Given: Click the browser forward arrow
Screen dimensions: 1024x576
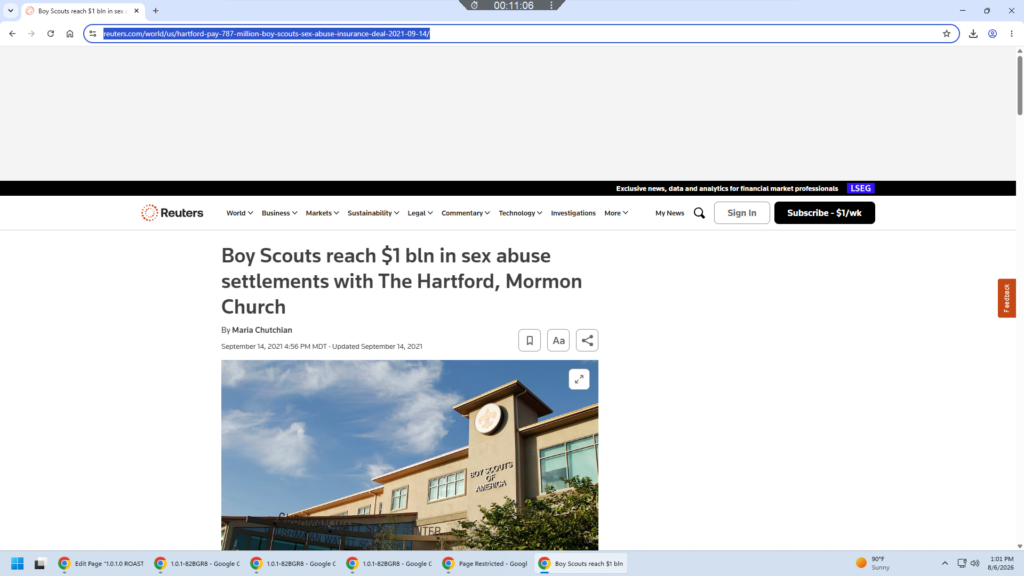Looking at the screenshot, I should click(x=31, y=33).
